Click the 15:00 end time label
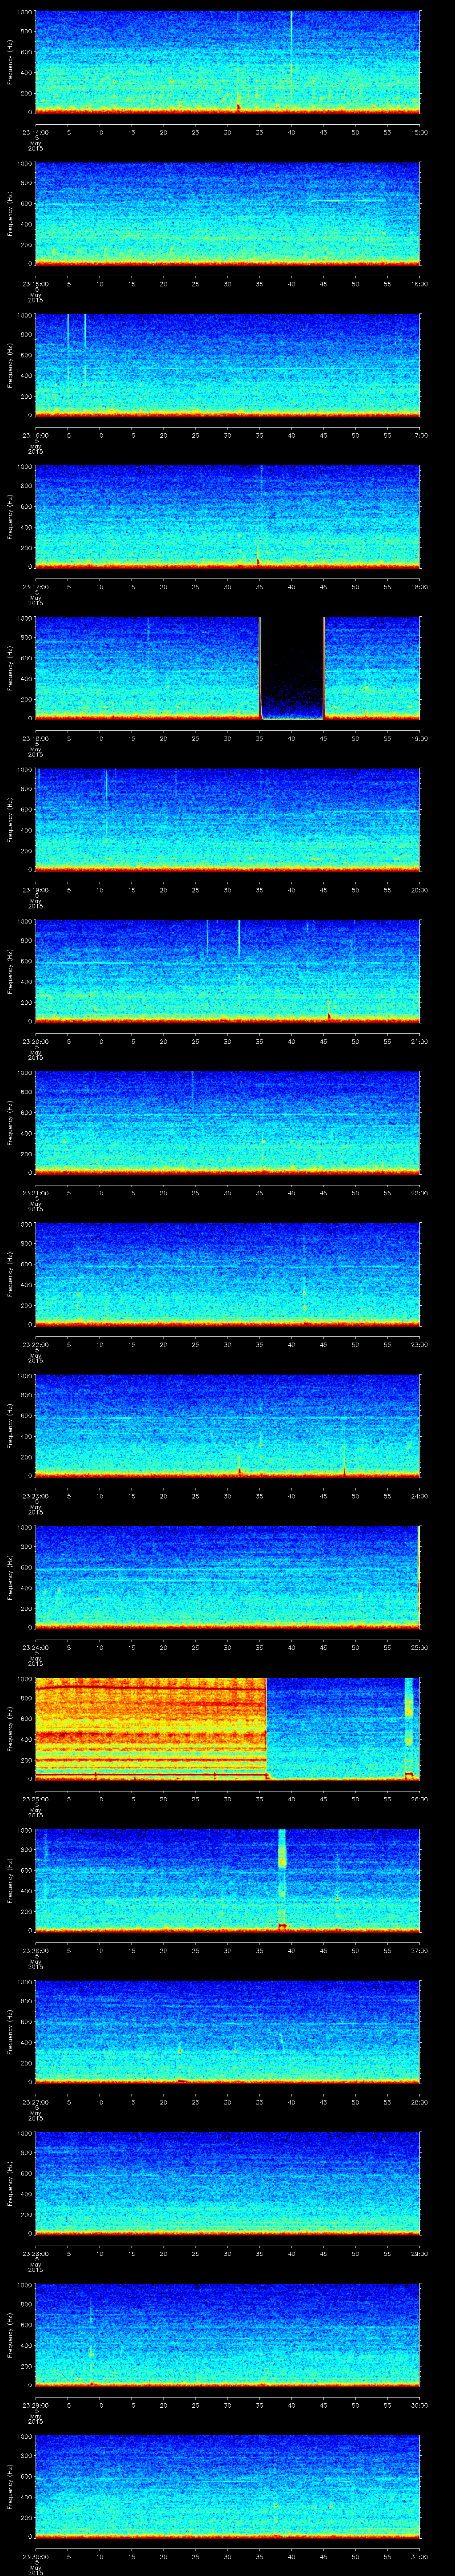 419,132
